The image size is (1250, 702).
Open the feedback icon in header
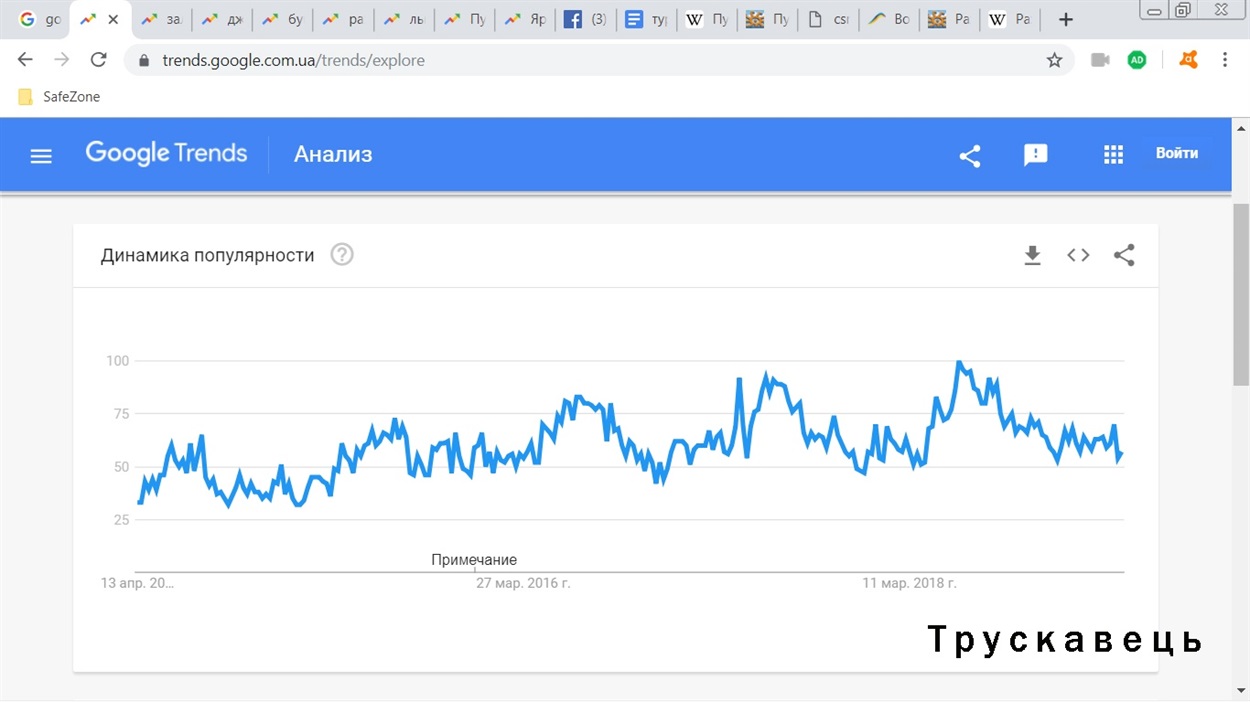[x=1036, y=155]
